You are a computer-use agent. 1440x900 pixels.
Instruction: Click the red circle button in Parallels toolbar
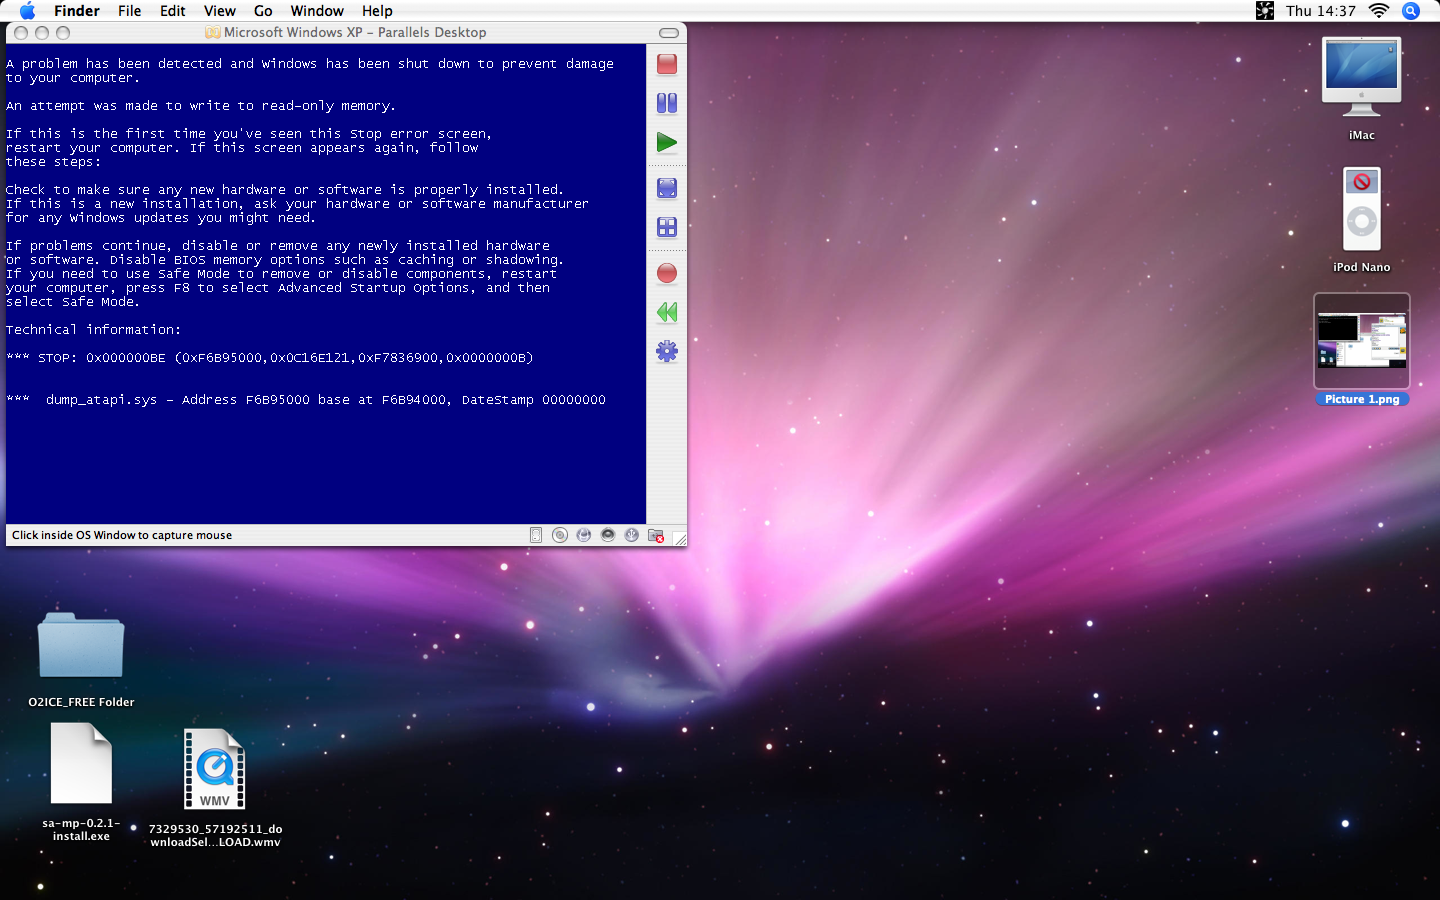click(667, 273)
